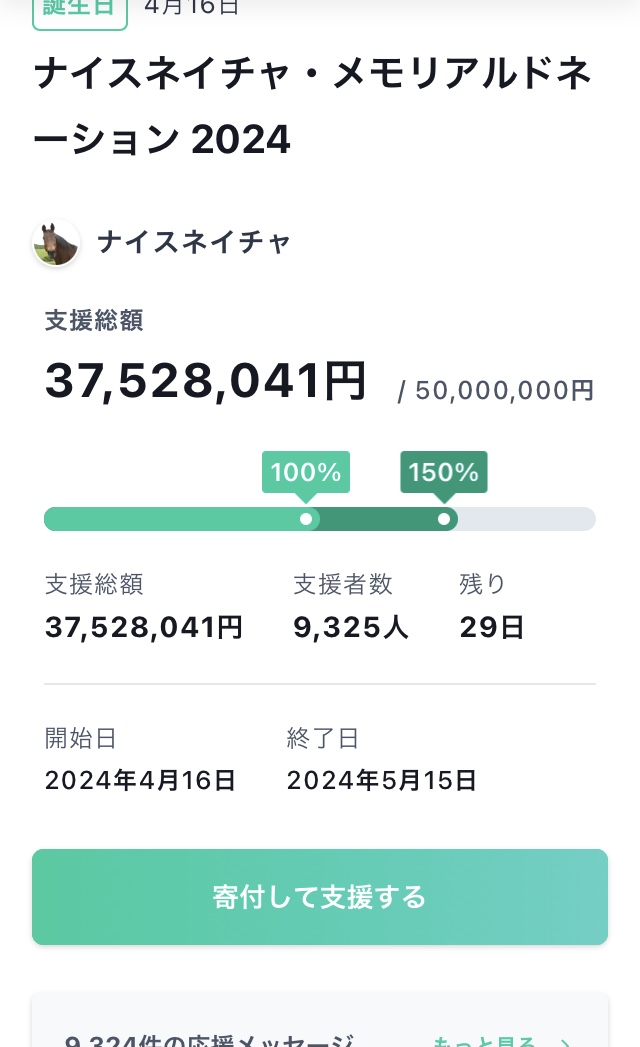Click the 残り 29日 remaining days
Screen dimensions: 640x1047
click(491, 627)
